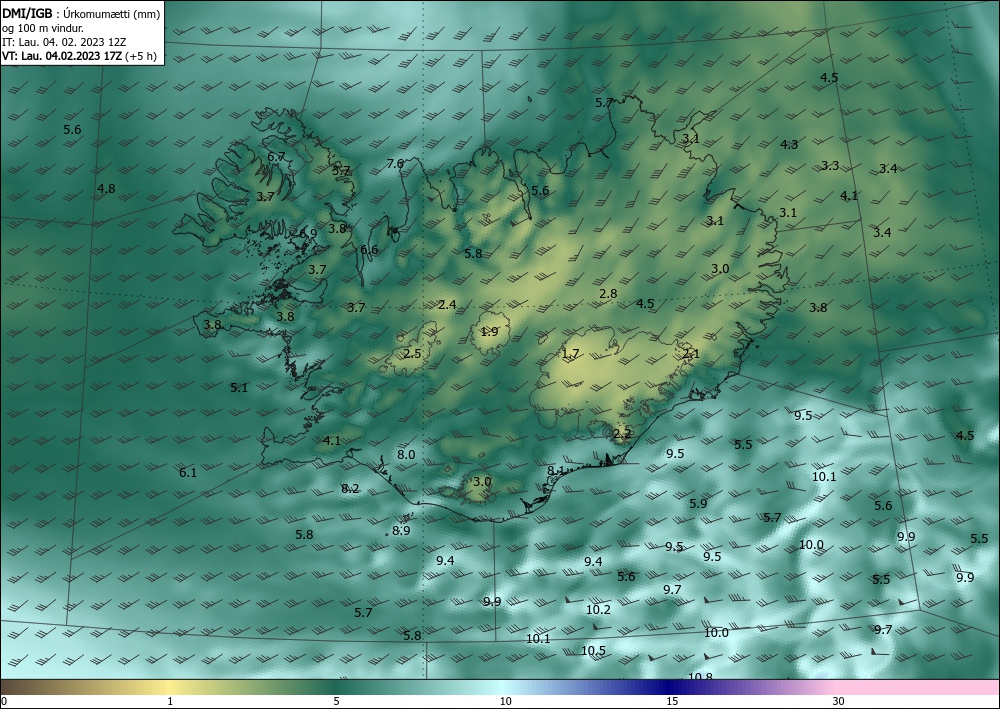Click the colorbar tick label 0
This screenshot has height=709, width=1000.
(x=4, y=701)
